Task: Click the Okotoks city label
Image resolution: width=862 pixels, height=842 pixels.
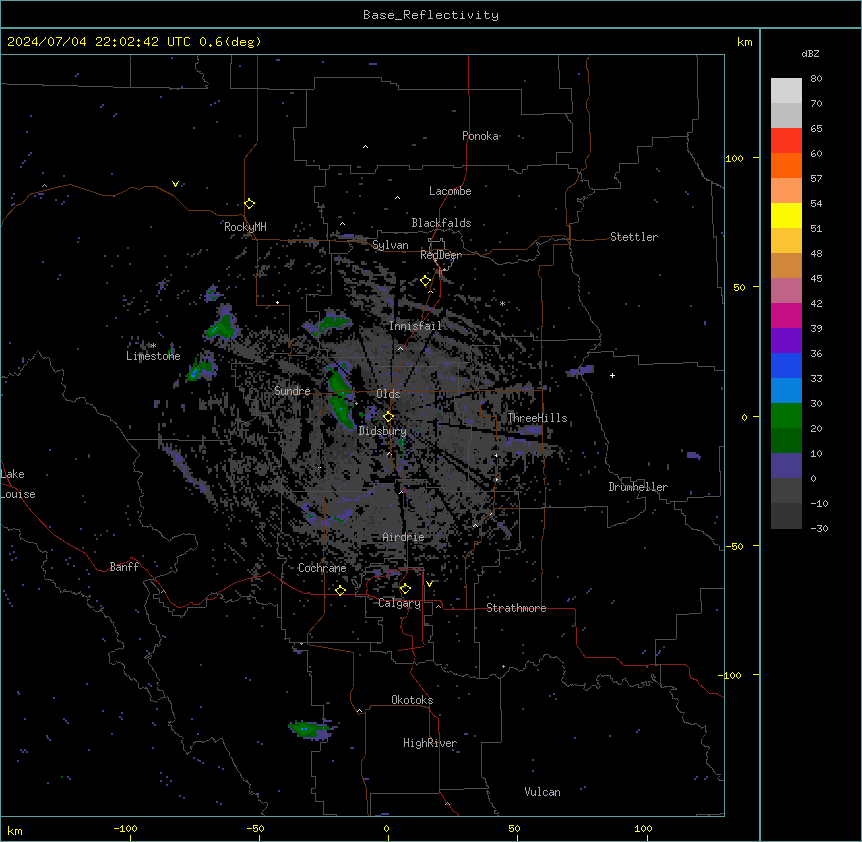Action: [412, 700]
